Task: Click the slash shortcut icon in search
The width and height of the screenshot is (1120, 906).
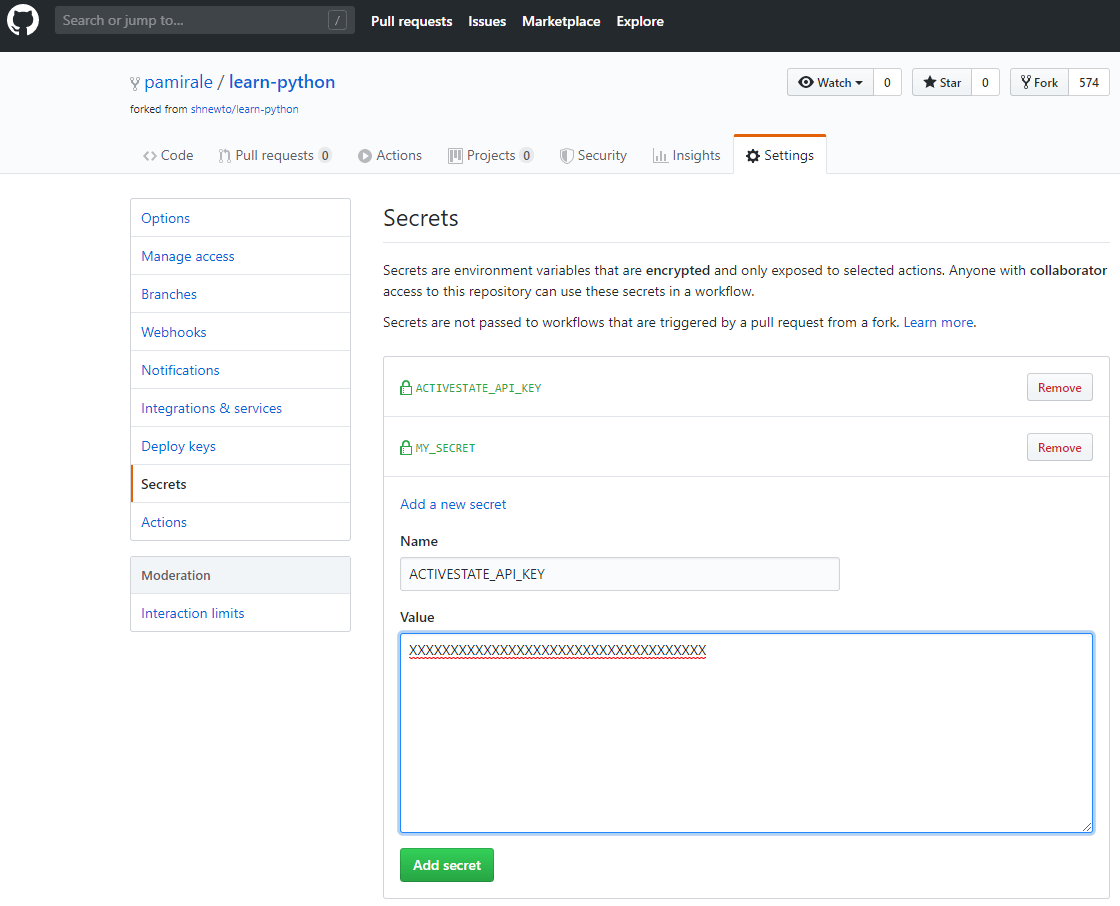Action: [x=337, y=21]
